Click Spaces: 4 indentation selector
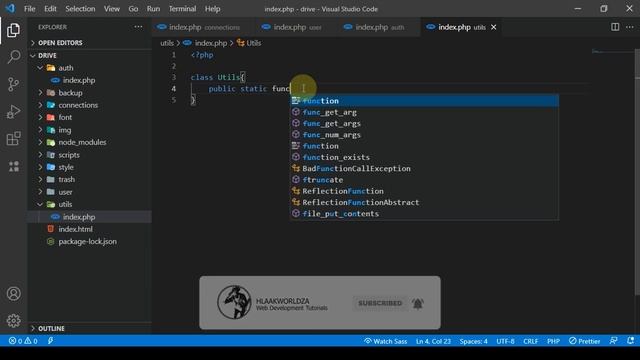This screenshot has width=640, height=360. [473, 341]
